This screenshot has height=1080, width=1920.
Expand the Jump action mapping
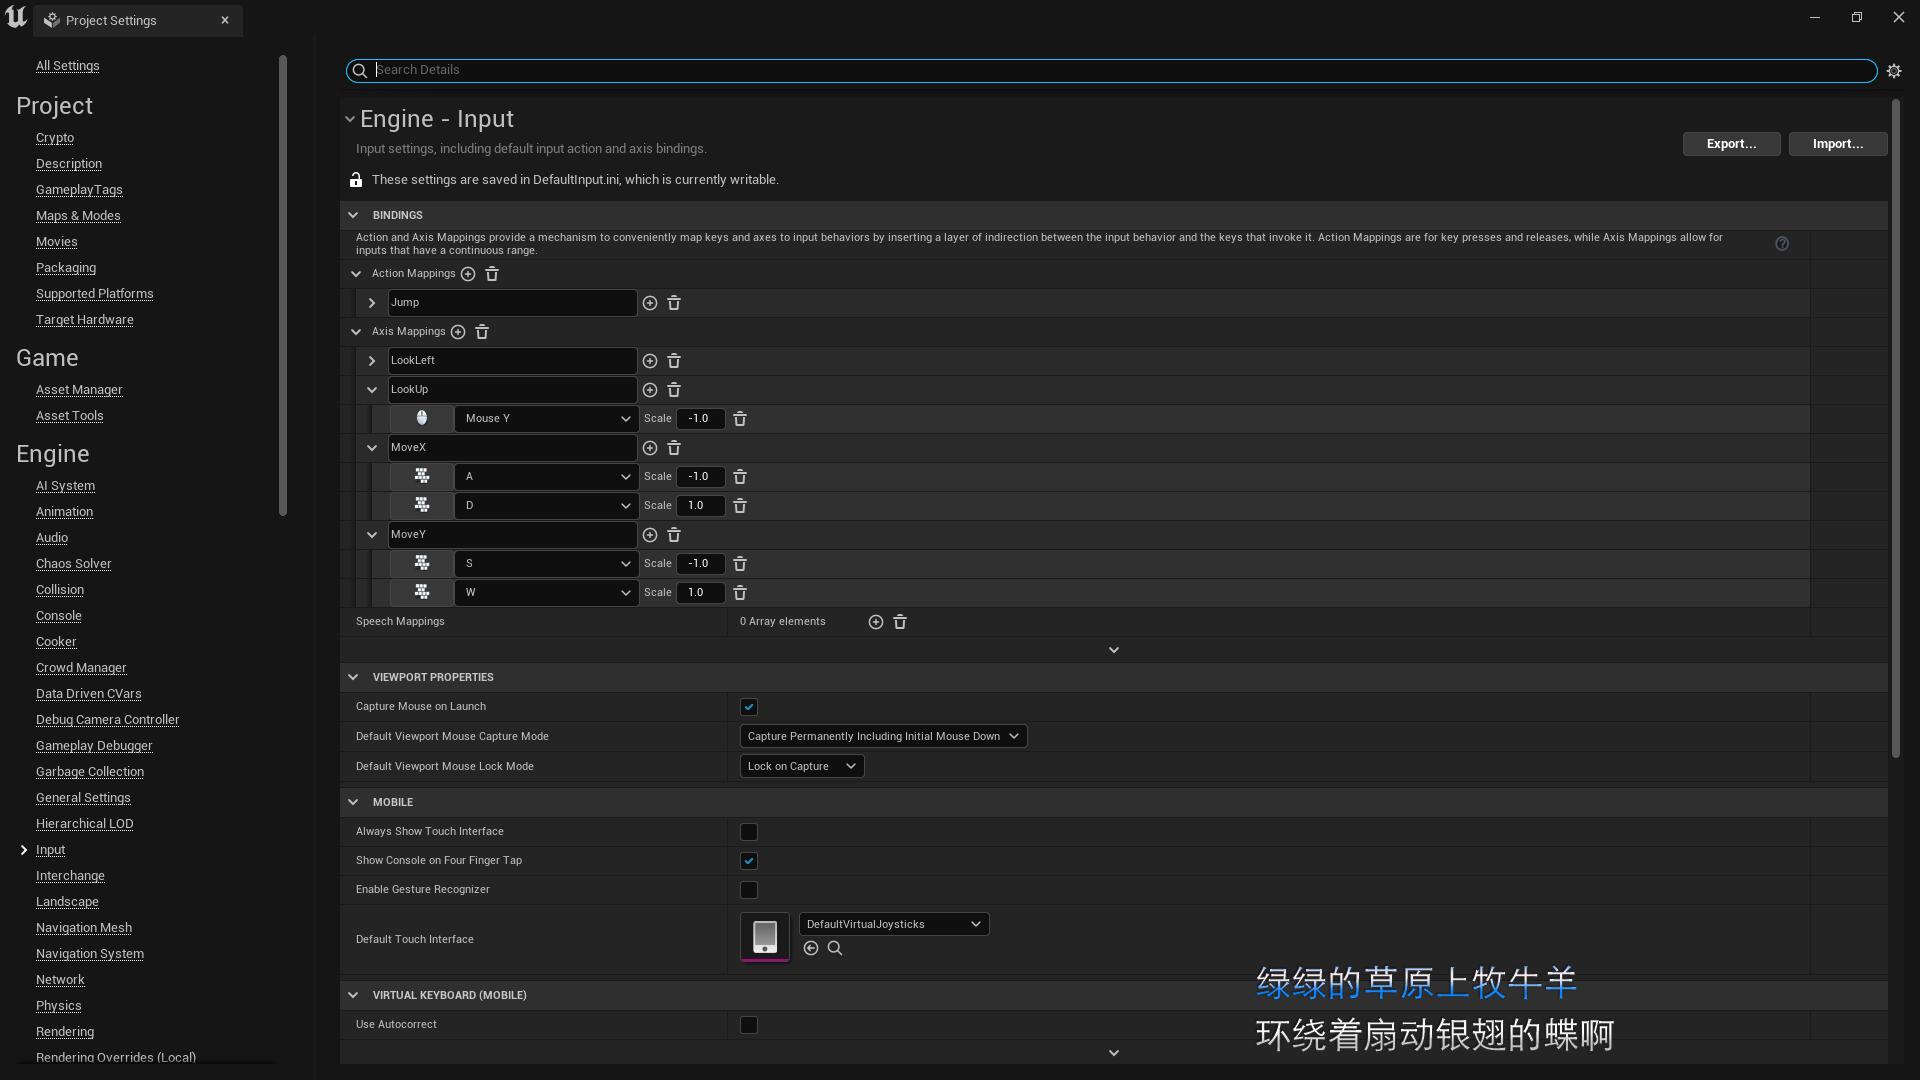[372, 303]
